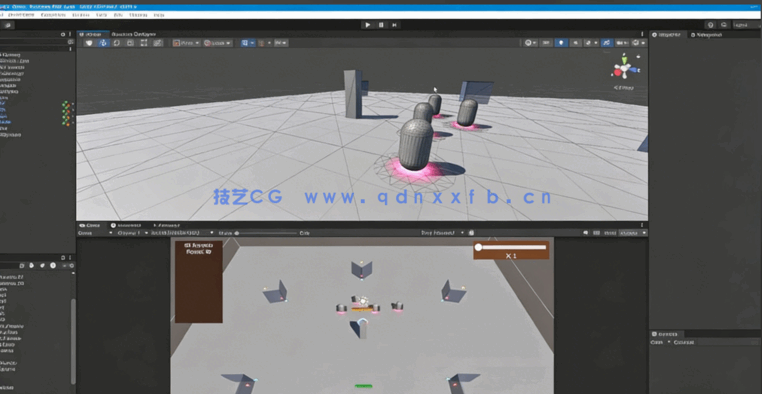This screenshot has height=394, width=762.
Task: Open the Project panel more options menu
Action: tap(70, 258)
